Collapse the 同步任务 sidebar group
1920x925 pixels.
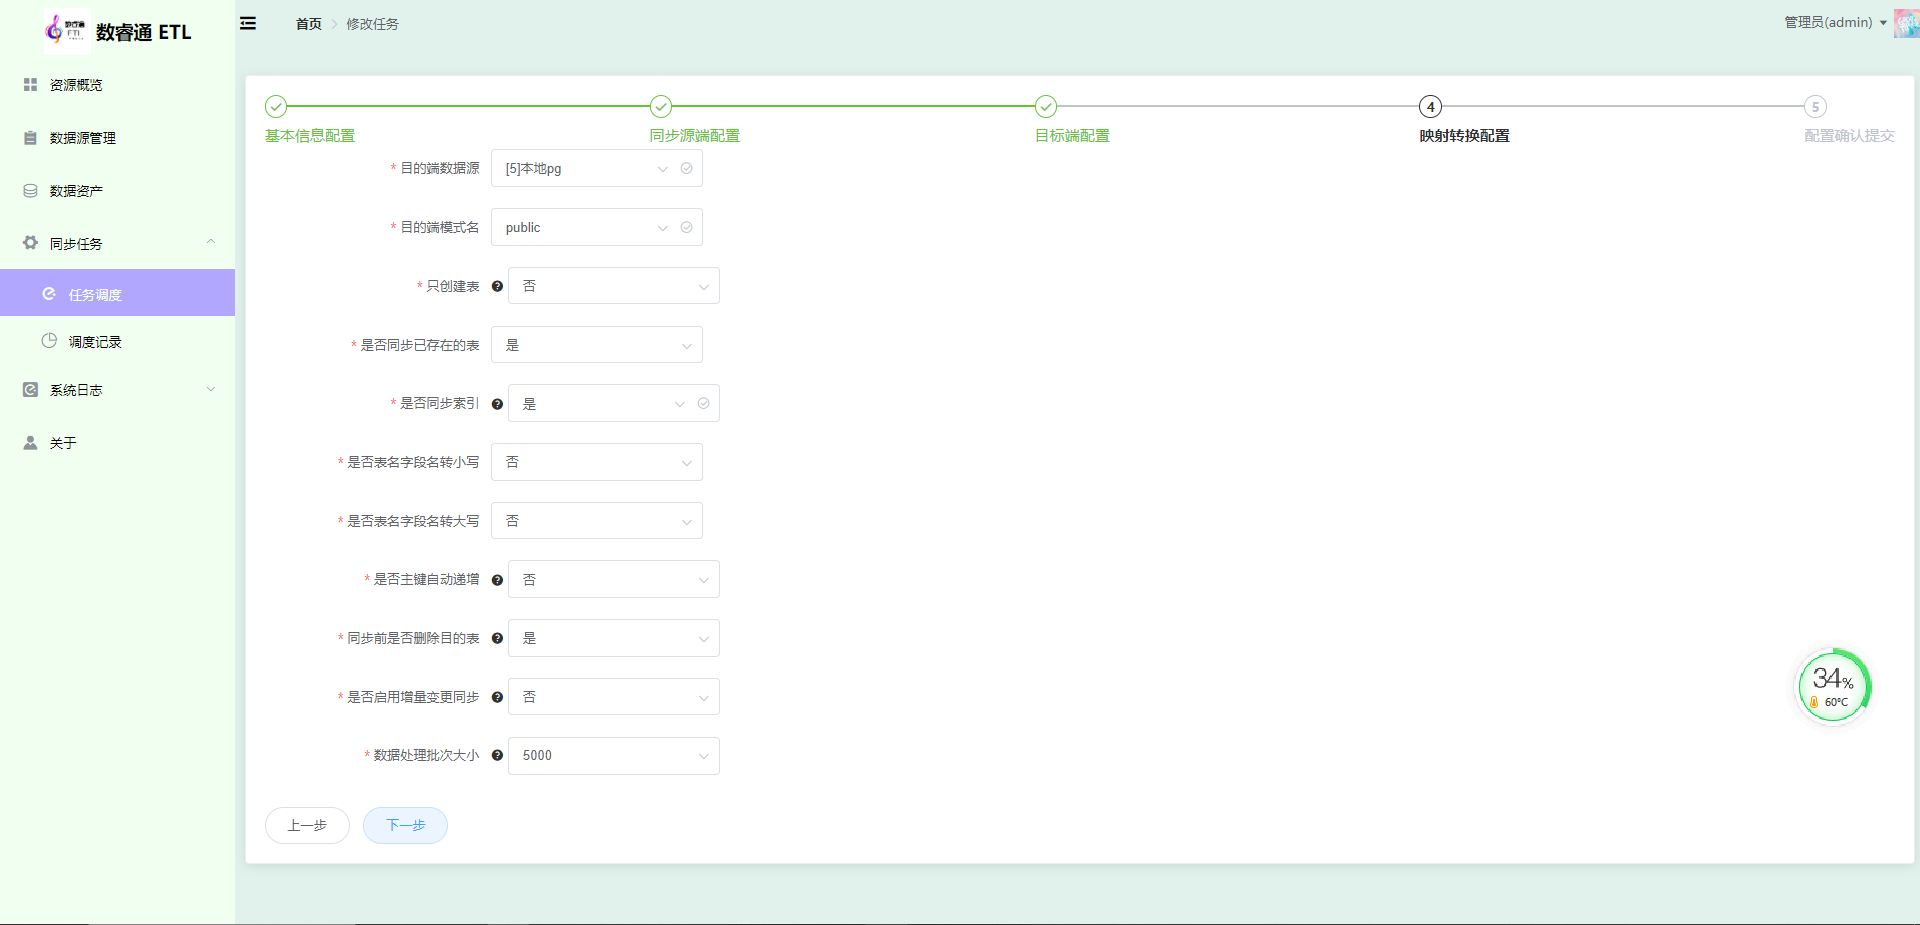click(117, 243)
